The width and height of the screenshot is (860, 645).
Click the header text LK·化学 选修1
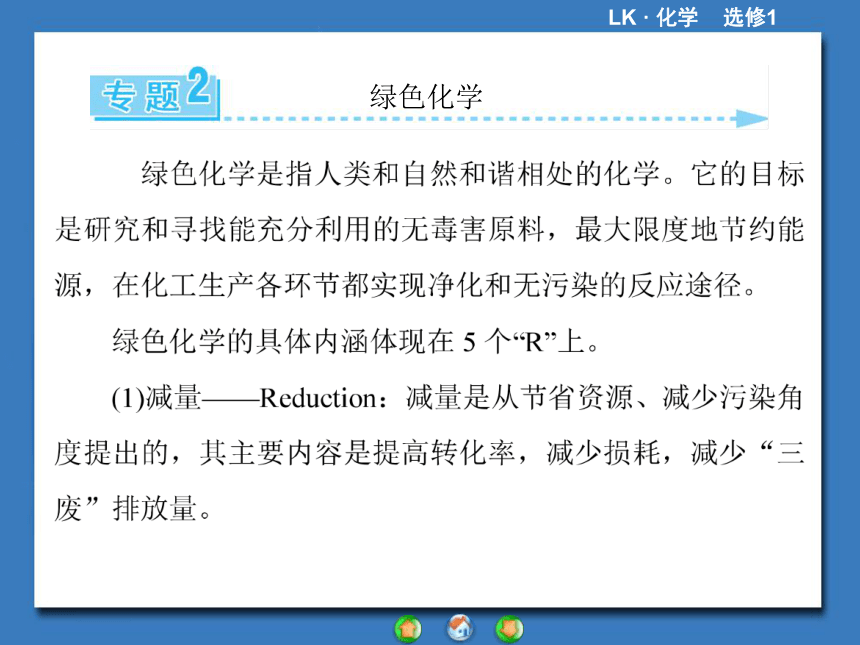point(692,18)
